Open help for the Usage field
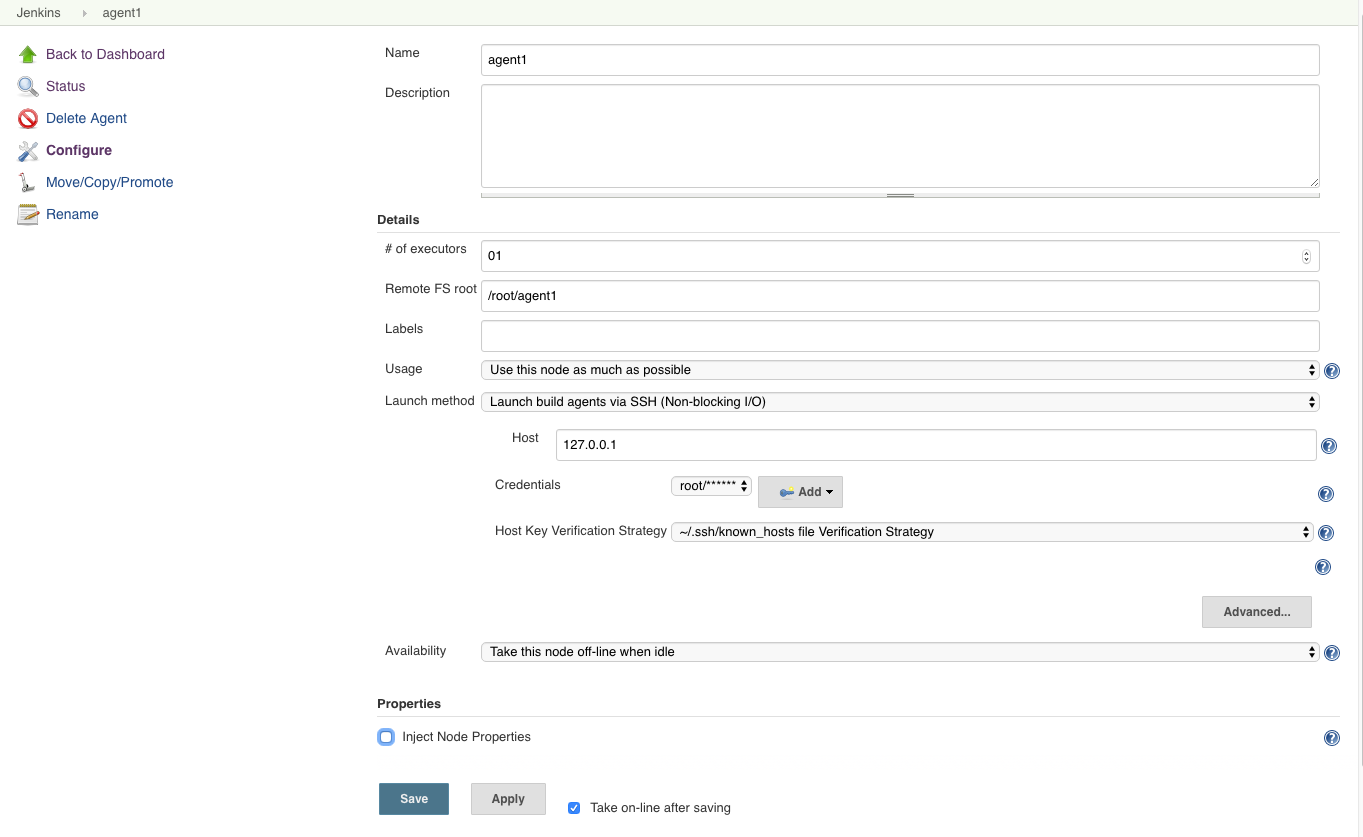The width and height of the screenshot is (1363, 837). [x=1332, y=371]
